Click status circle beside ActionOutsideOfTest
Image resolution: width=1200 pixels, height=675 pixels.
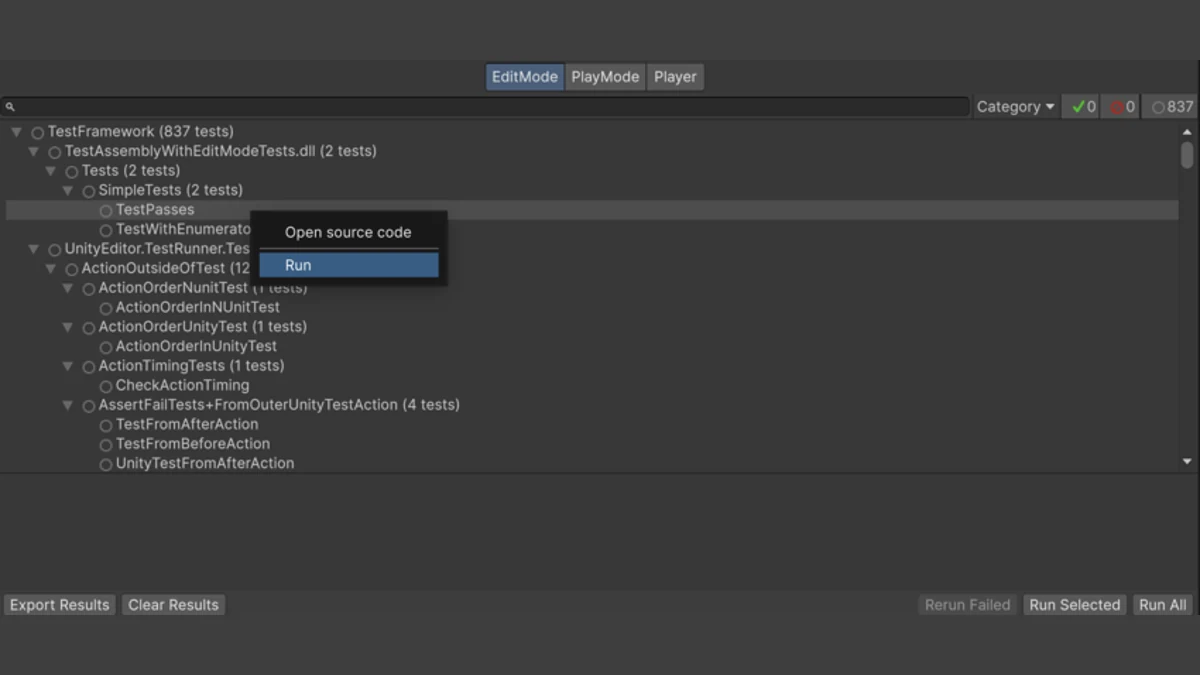click(72, 269)
